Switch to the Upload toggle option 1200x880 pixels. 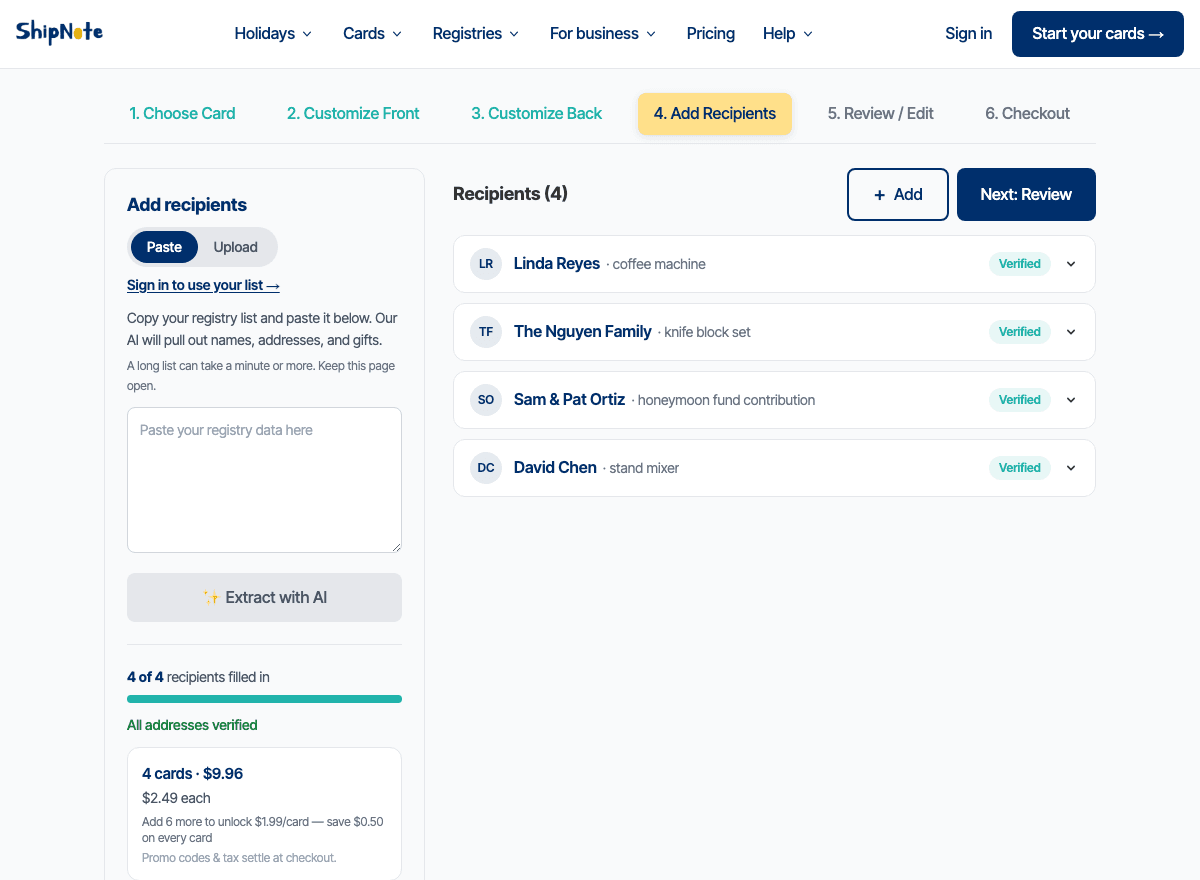tap(235, 247)
